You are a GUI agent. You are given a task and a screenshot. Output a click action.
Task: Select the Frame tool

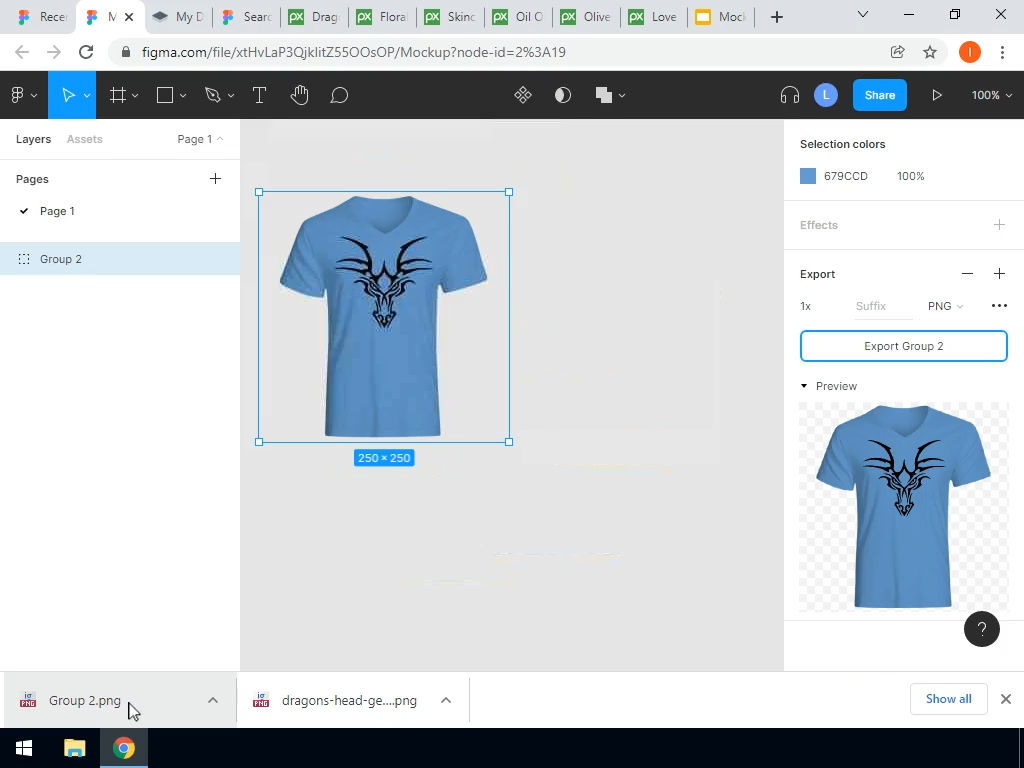(x=118, y=95)
